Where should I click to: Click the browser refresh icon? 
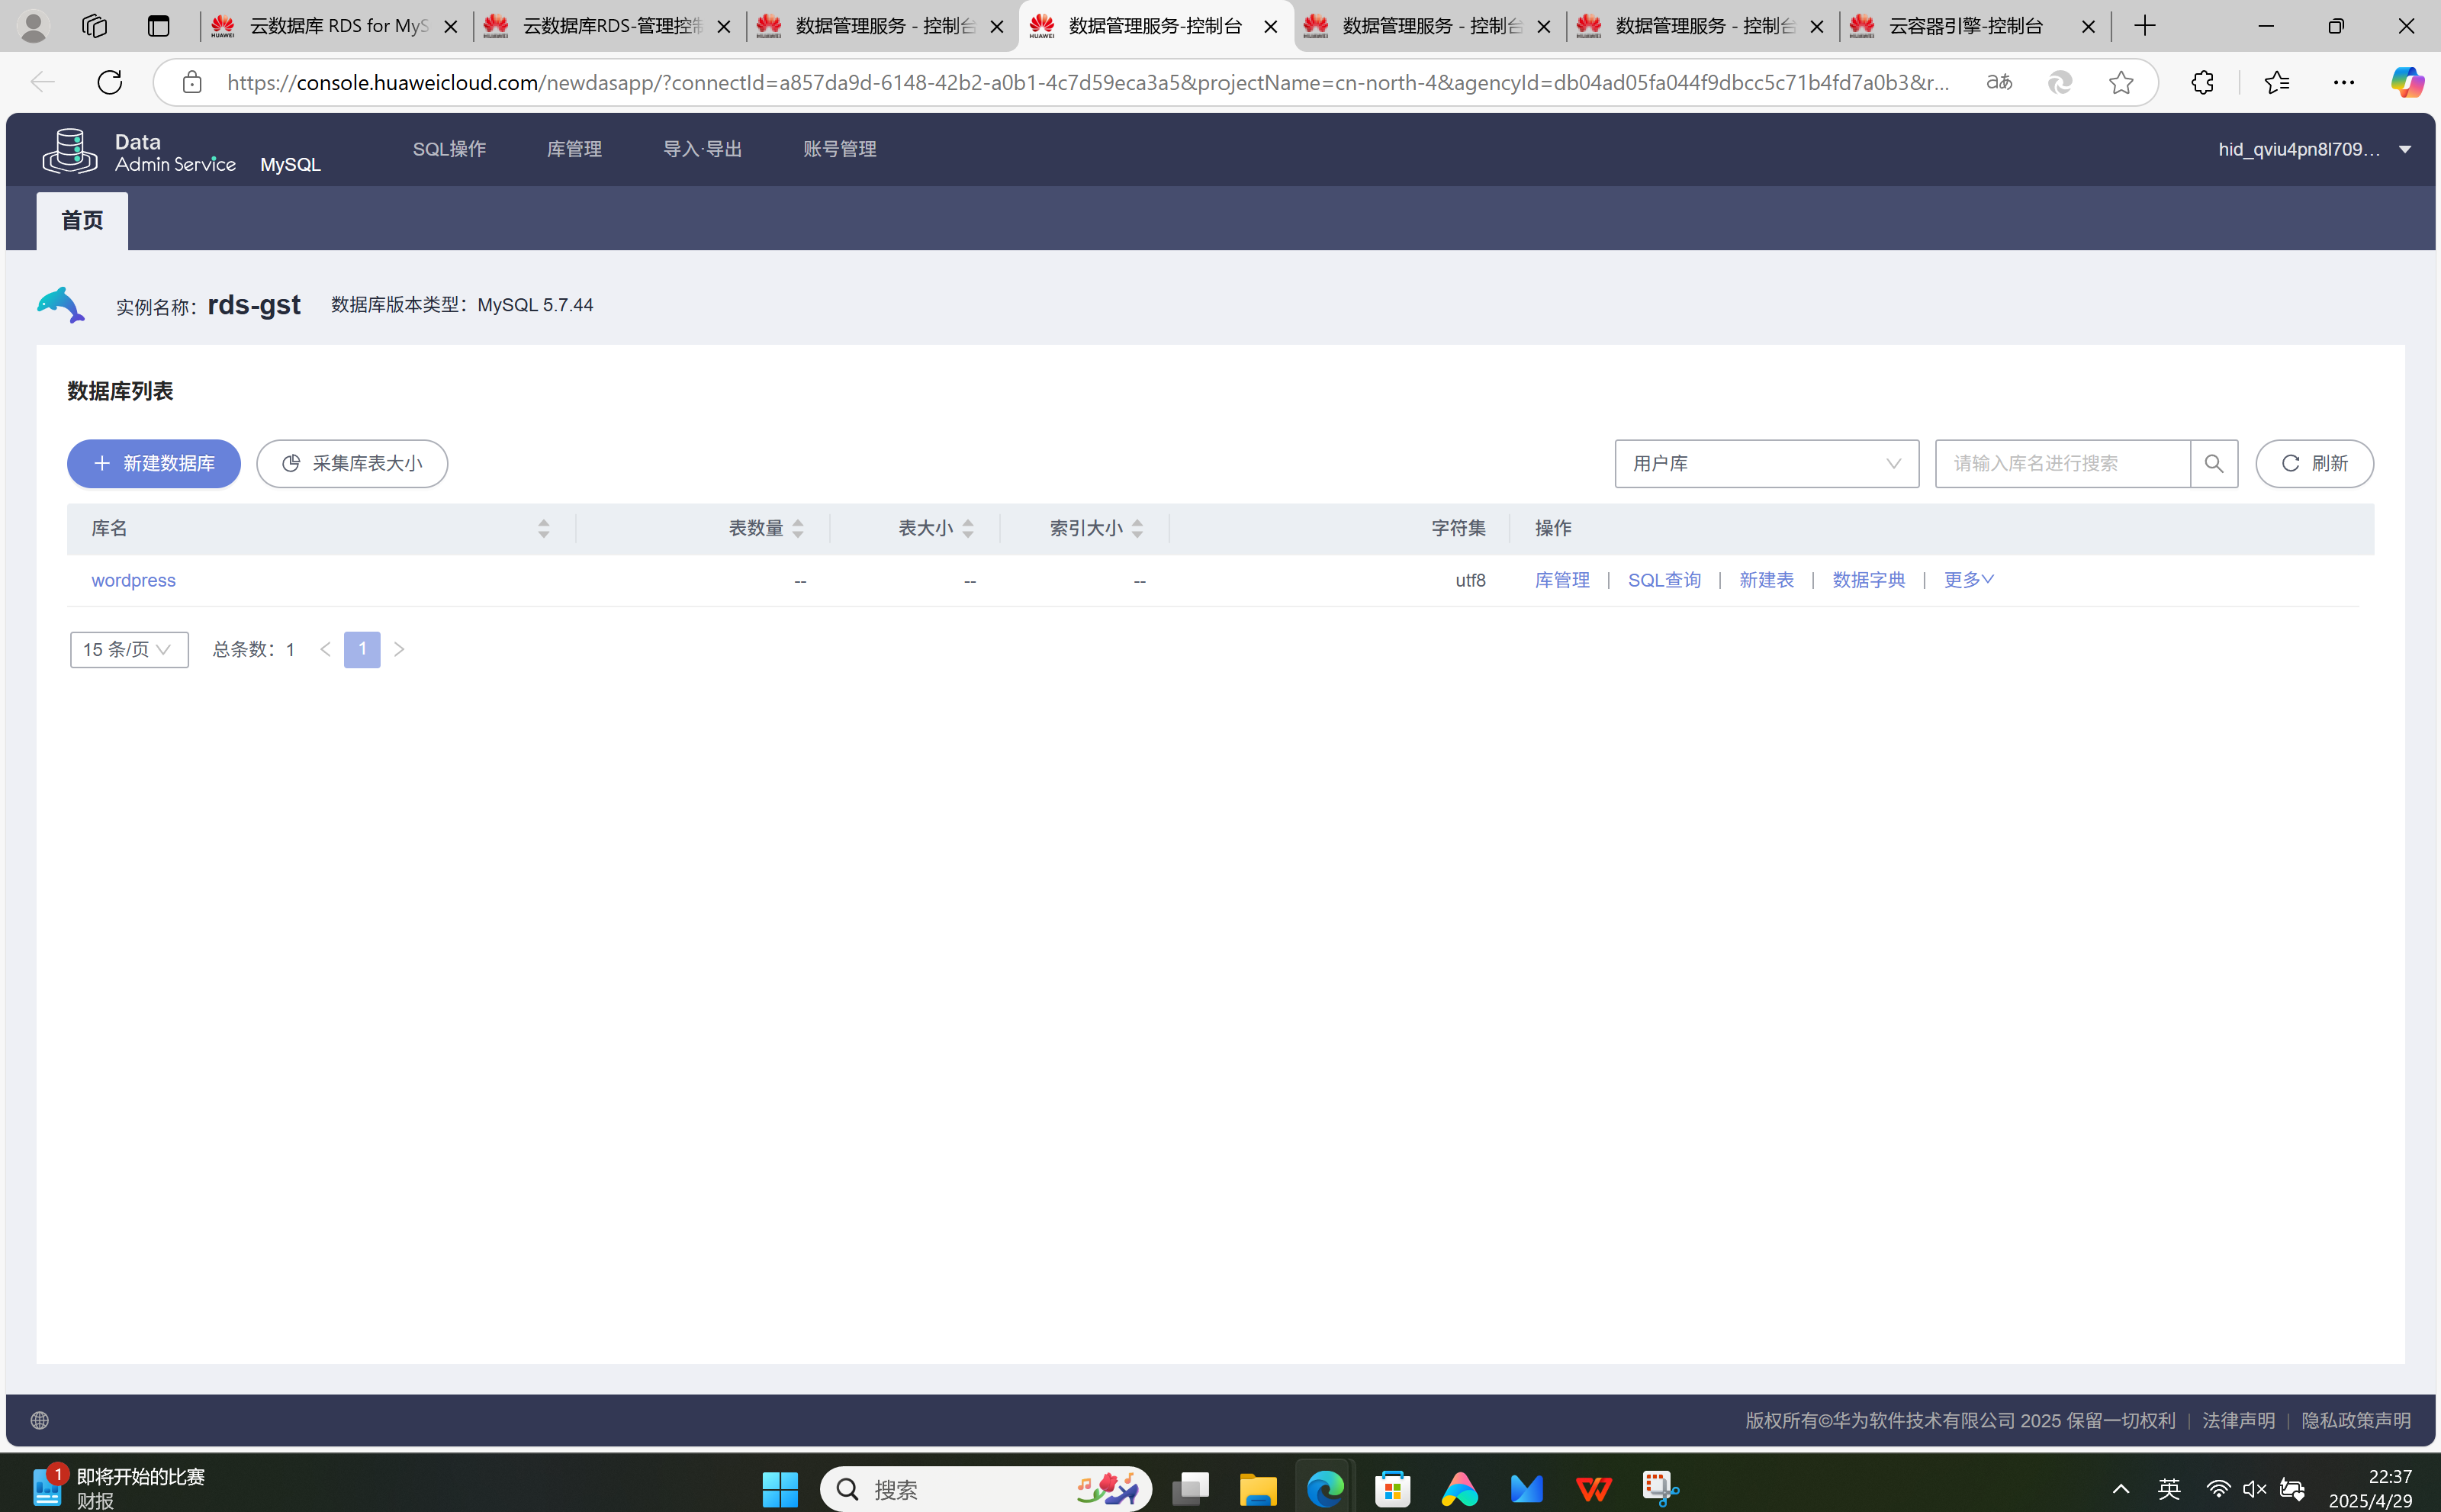coord(110,82)
